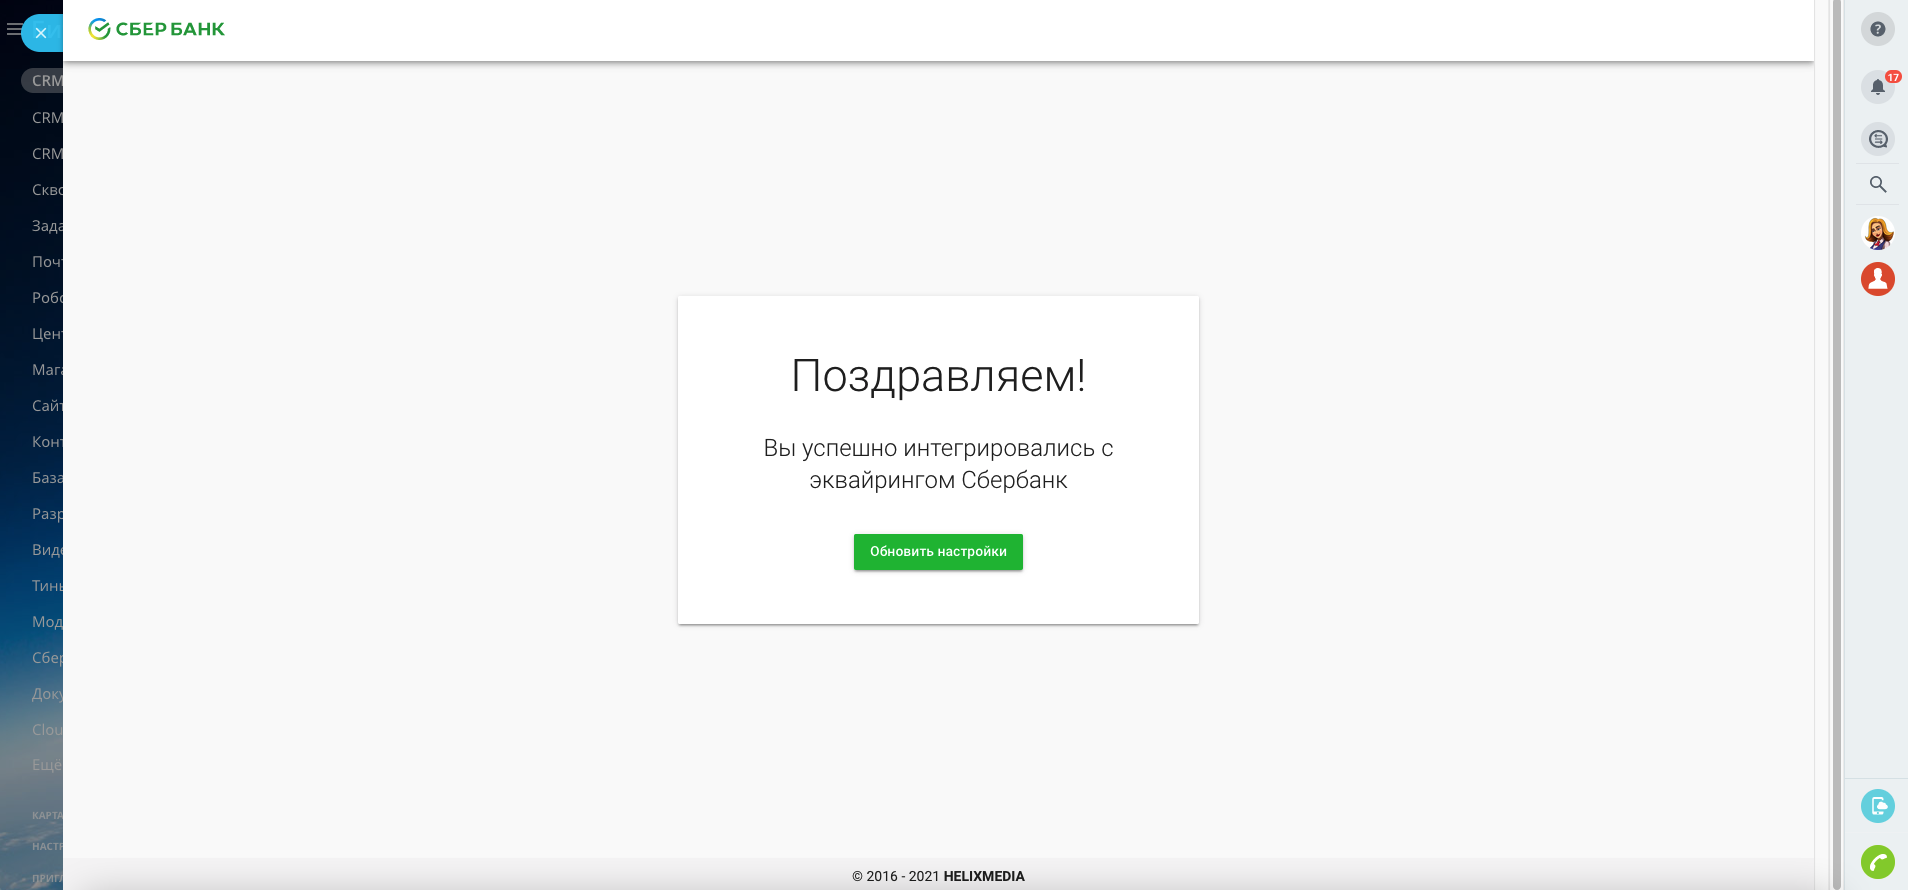
Task: Open the 'Почт' item in left menu
Action: (x=47, y=262)
